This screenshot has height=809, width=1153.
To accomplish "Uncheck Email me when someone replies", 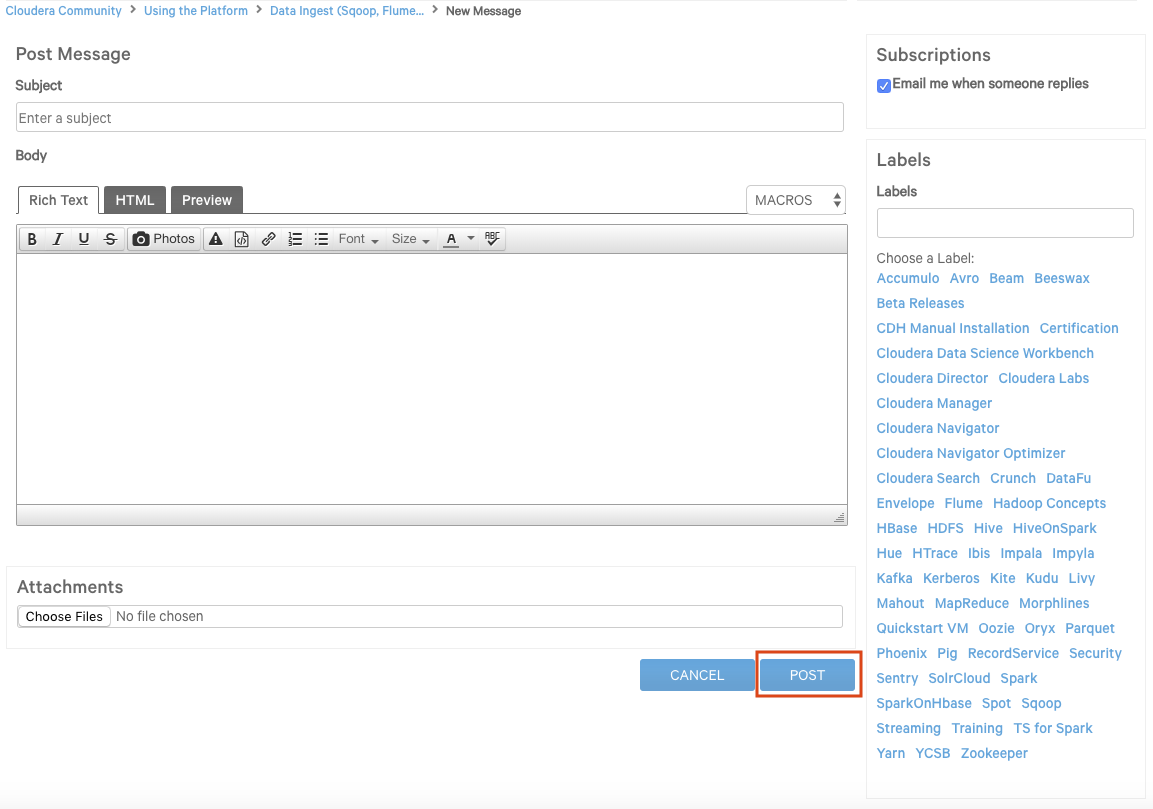I will (x=884, y=86).
